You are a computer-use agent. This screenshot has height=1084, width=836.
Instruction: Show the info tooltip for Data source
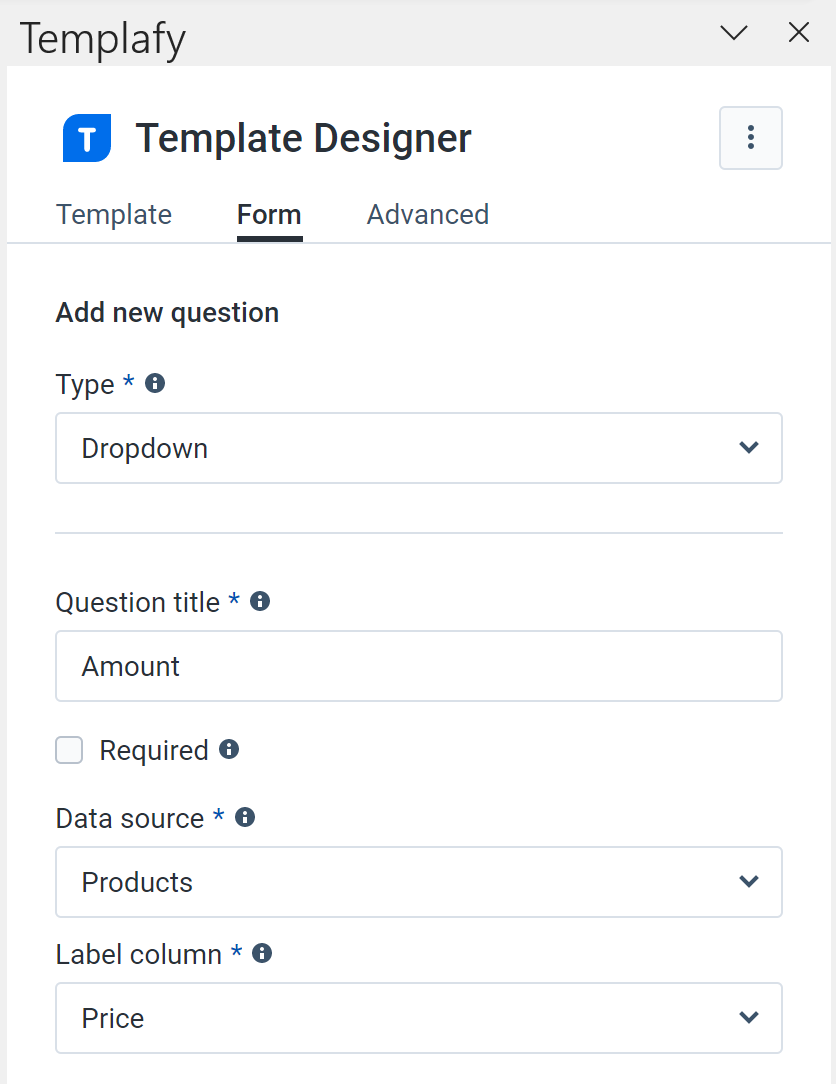point(245,817)
